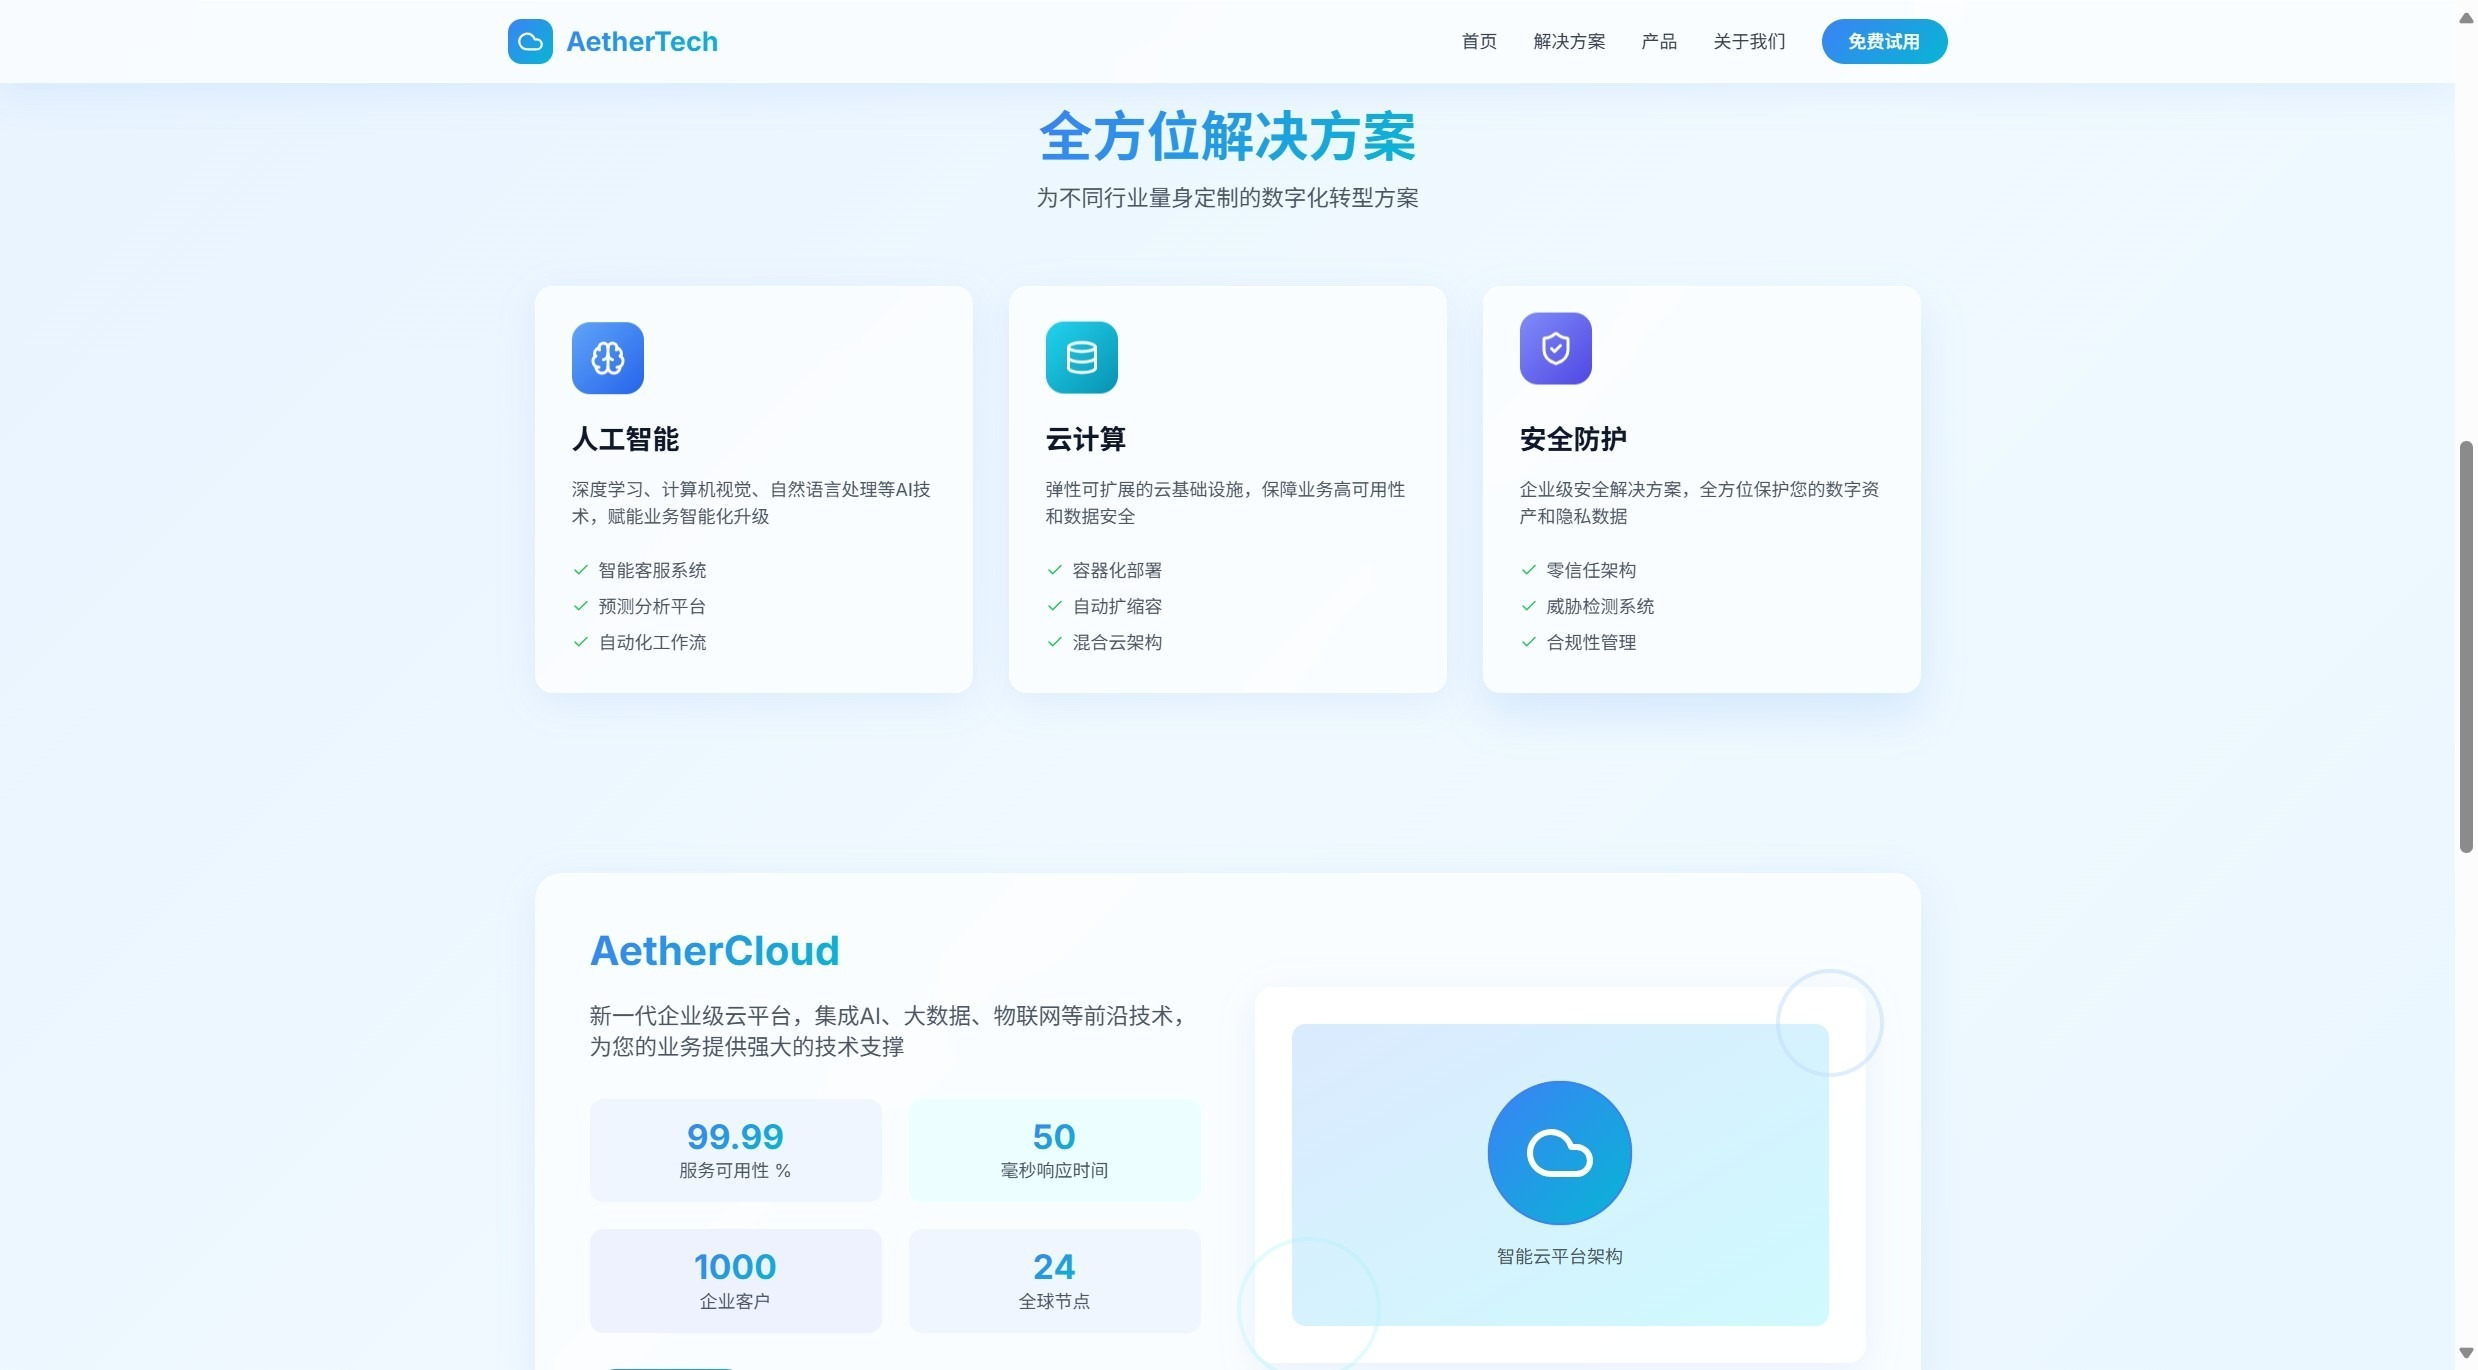Click the checkmark beside 容器化部署
This screenshot has height=1370, width=2478.
coord(1054,570)
